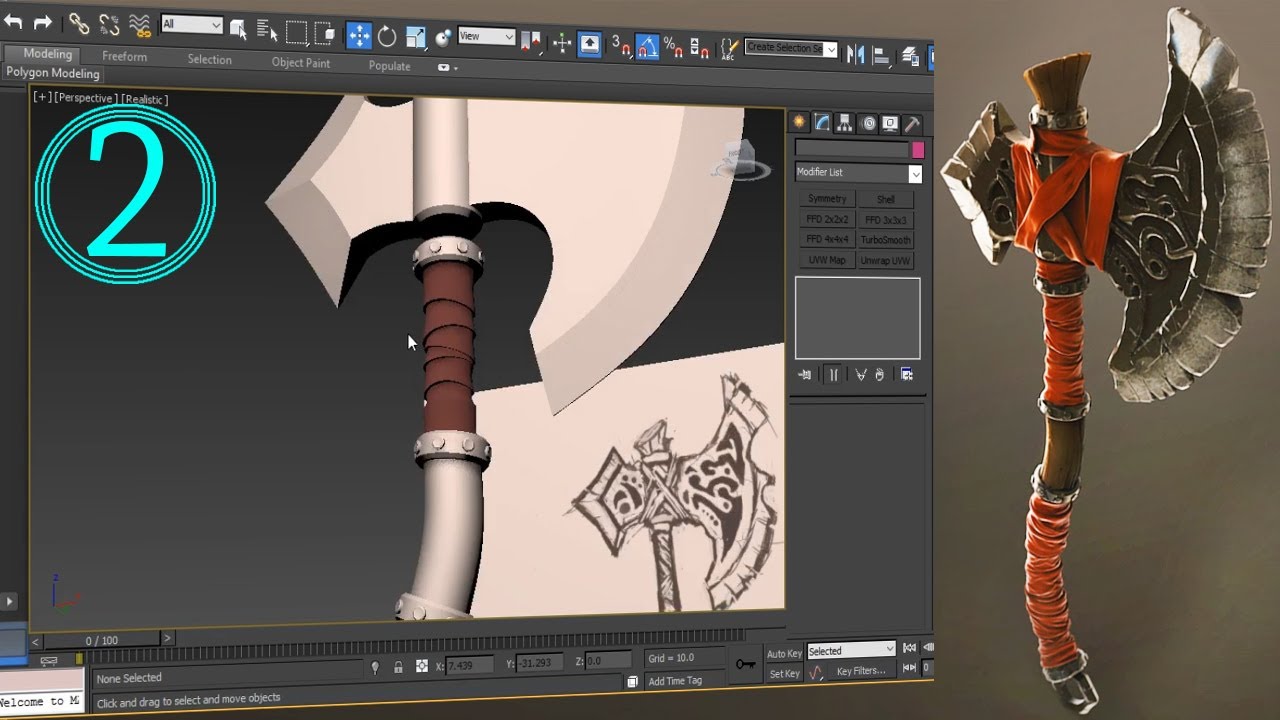
Task: Open Configure Modifier Sets icon
Action: click(907, 375)
